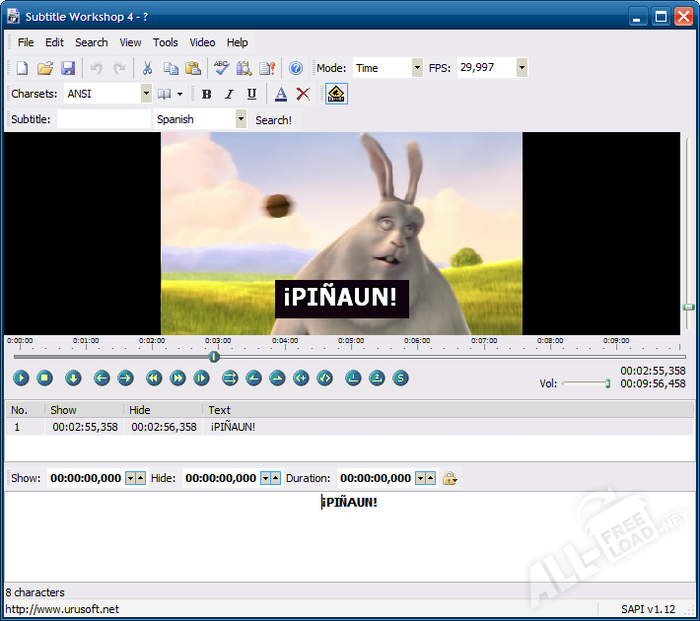The height and width of the screenshot is (621, 700).
Task: Open the FPS dropdown showing 29,997
Action: click(x=521, y=68)
